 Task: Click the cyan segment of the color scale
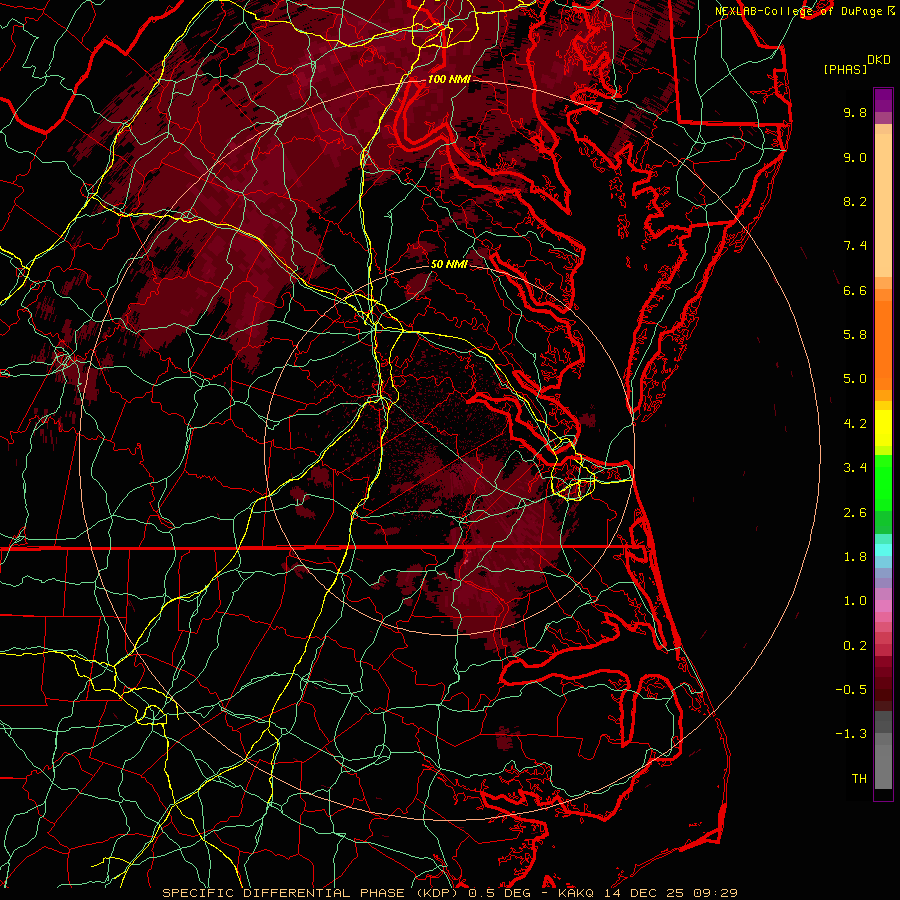pyautogui.click(x=883, y=550)
